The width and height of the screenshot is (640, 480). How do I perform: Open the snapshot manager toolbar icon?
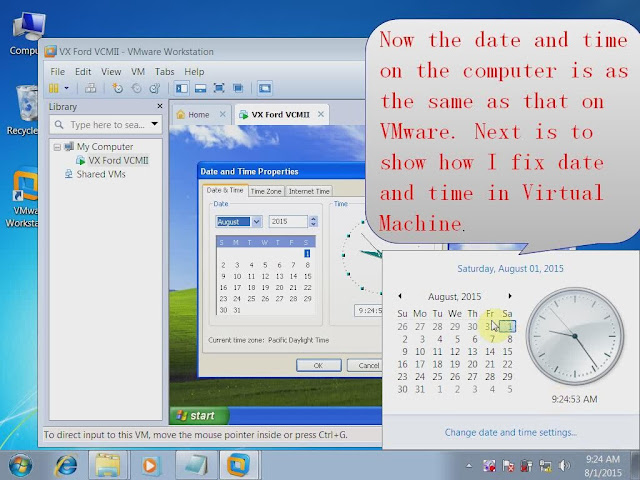pos(155,88)
